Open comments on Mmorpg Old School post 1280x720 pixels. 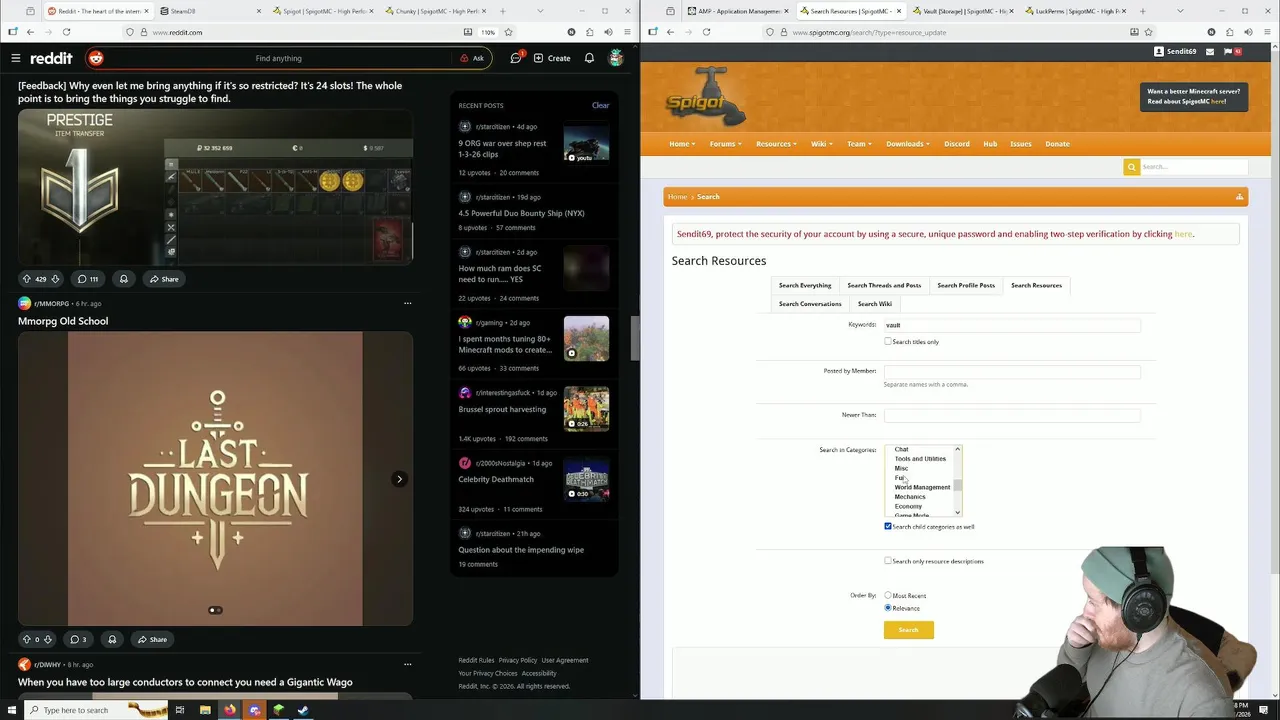(77, 639)
